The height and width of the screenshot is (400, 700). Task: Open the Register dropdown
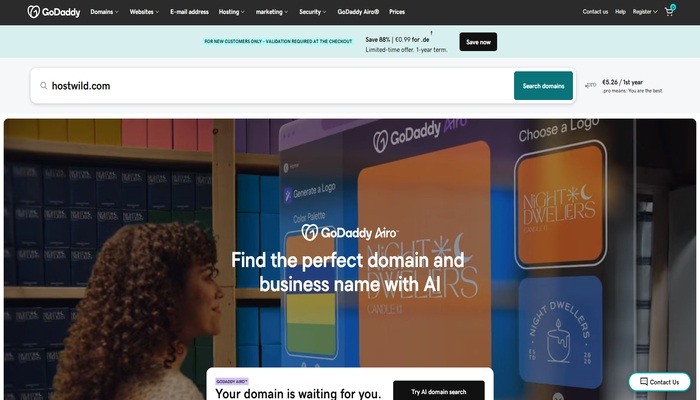click(x=645, y=12)
